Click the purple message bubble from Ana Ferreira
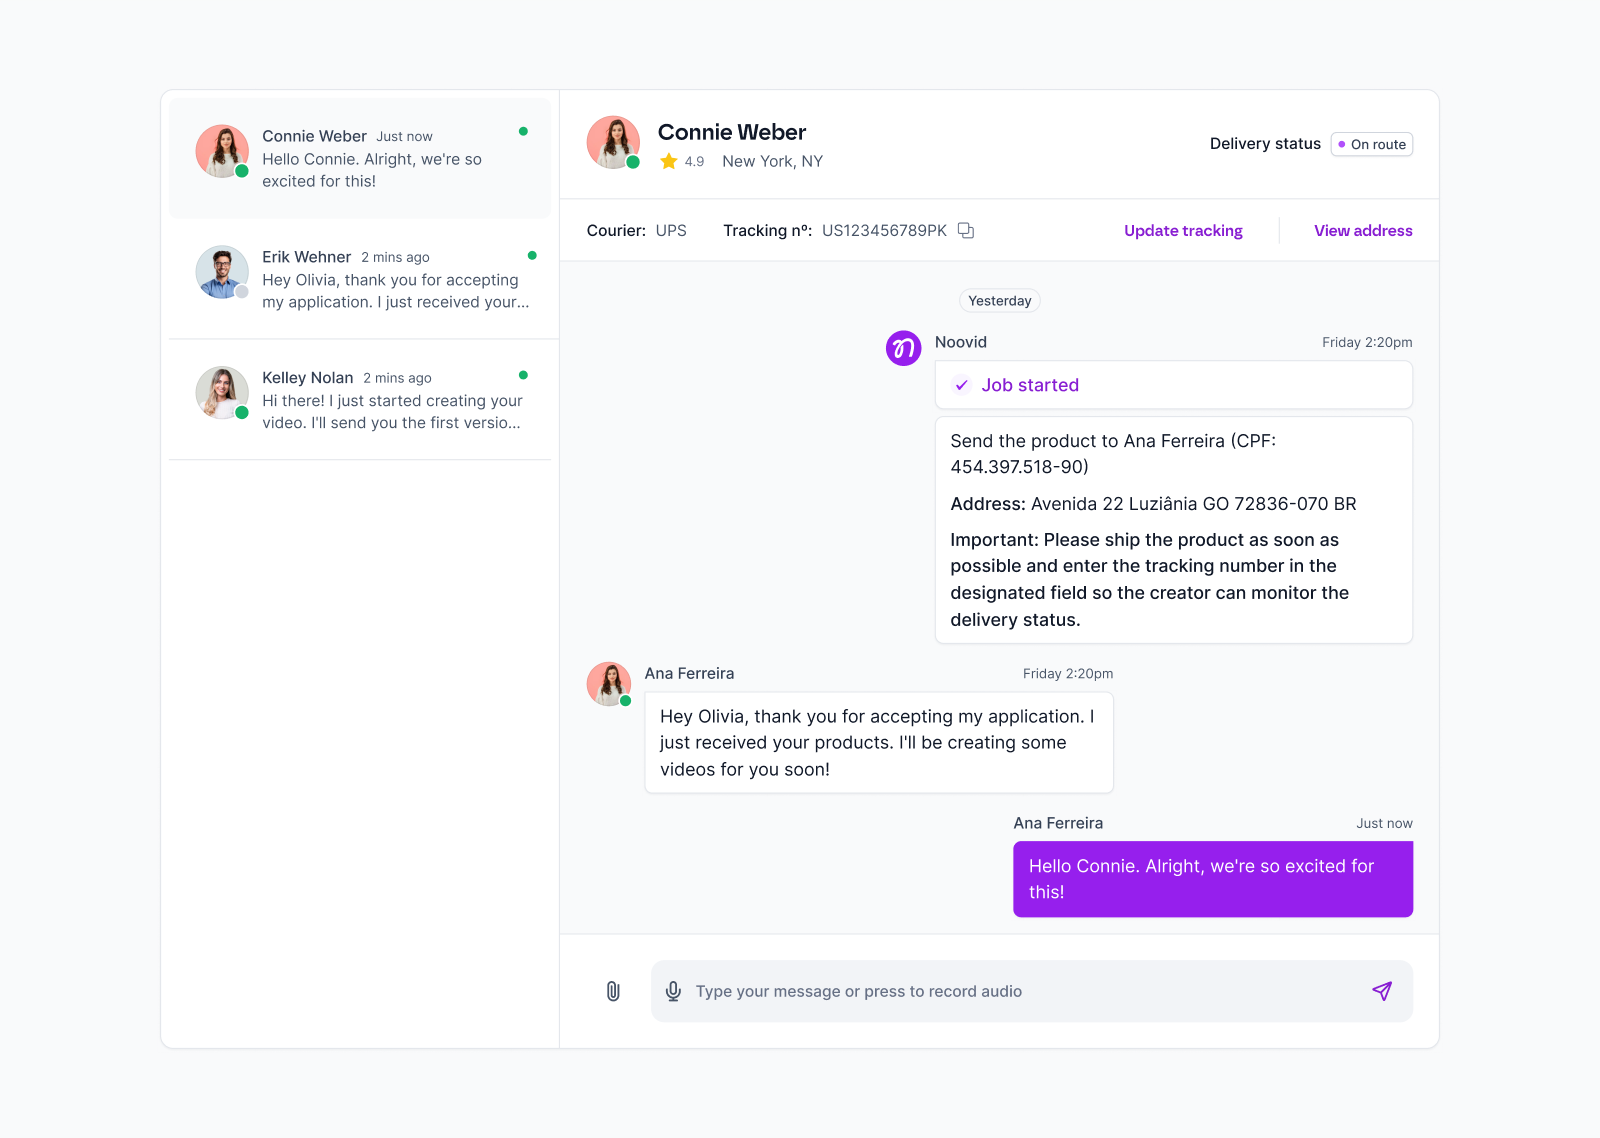This screenshot has width=1600, height=1138. (1212, 879)
